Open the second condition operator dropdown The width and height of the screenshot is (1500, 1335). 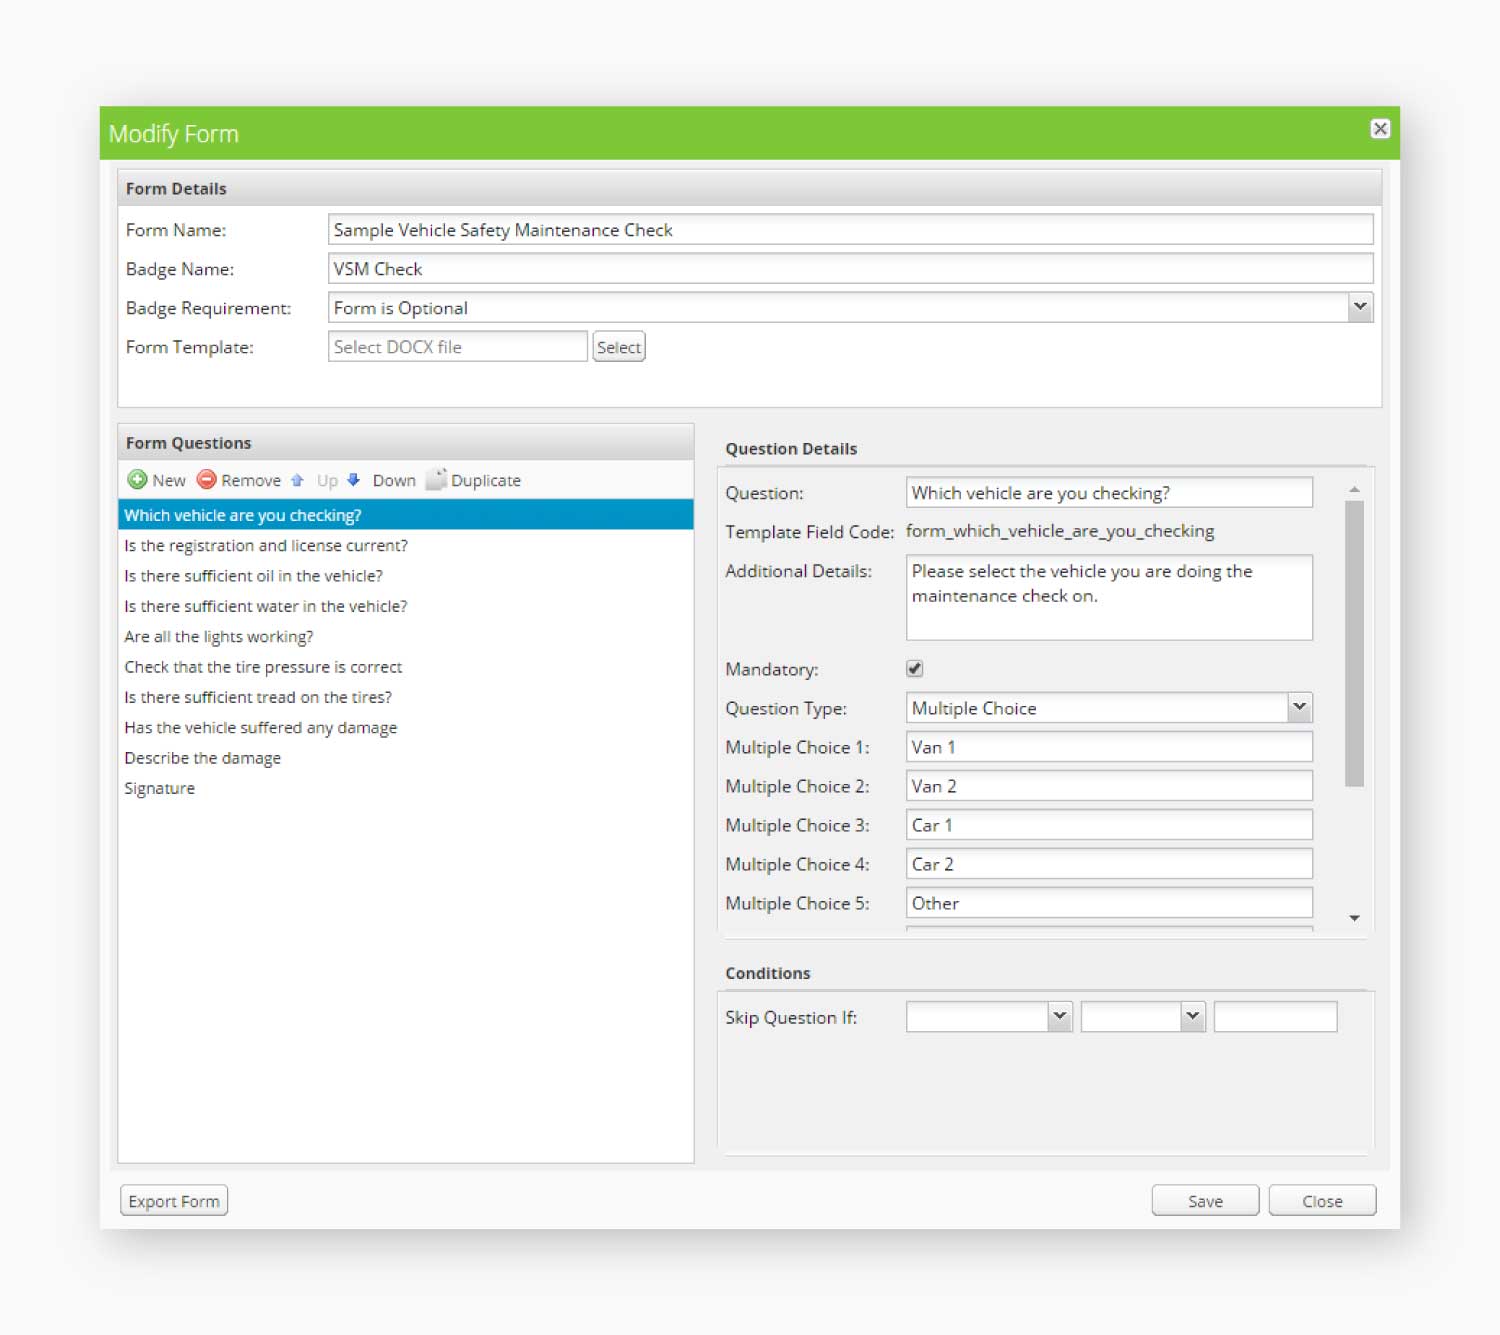click(1191, 1016)
